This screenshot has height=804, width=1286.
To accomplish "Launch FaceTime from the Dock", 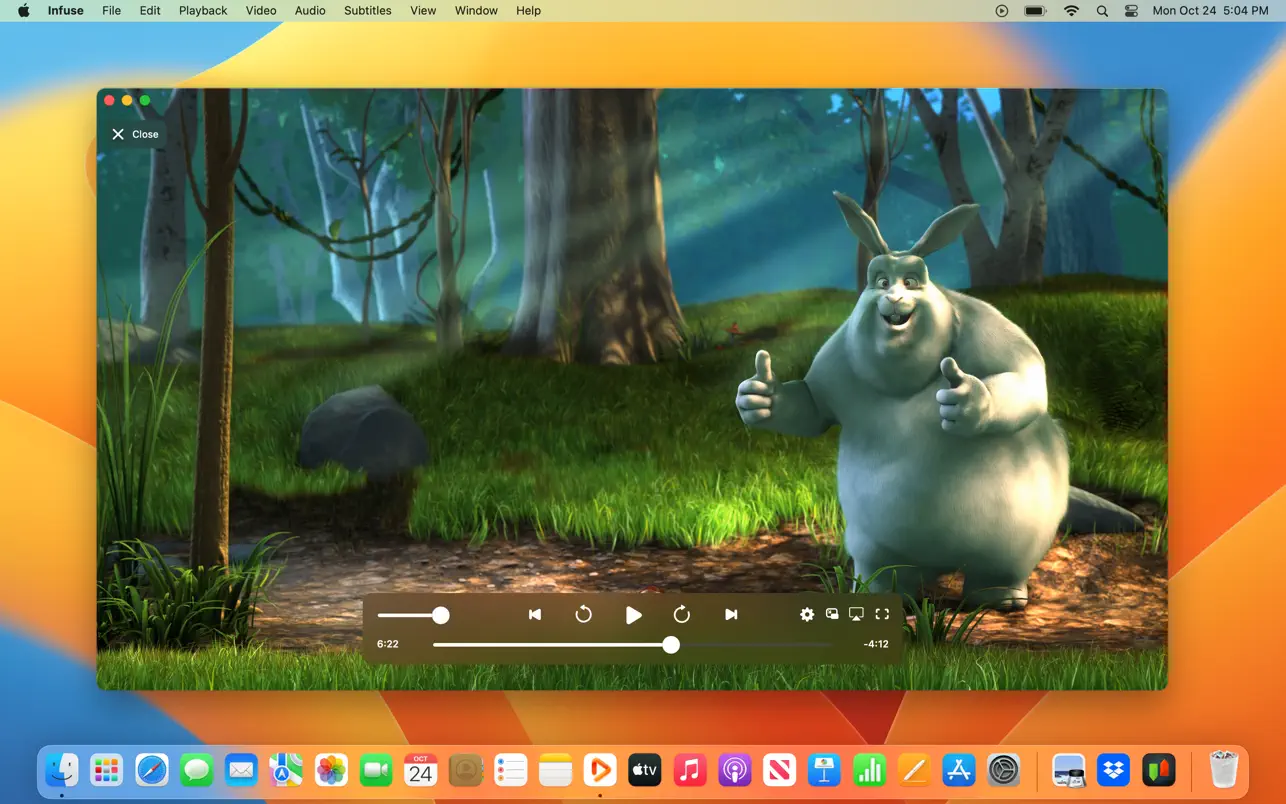I will (376, 770).
